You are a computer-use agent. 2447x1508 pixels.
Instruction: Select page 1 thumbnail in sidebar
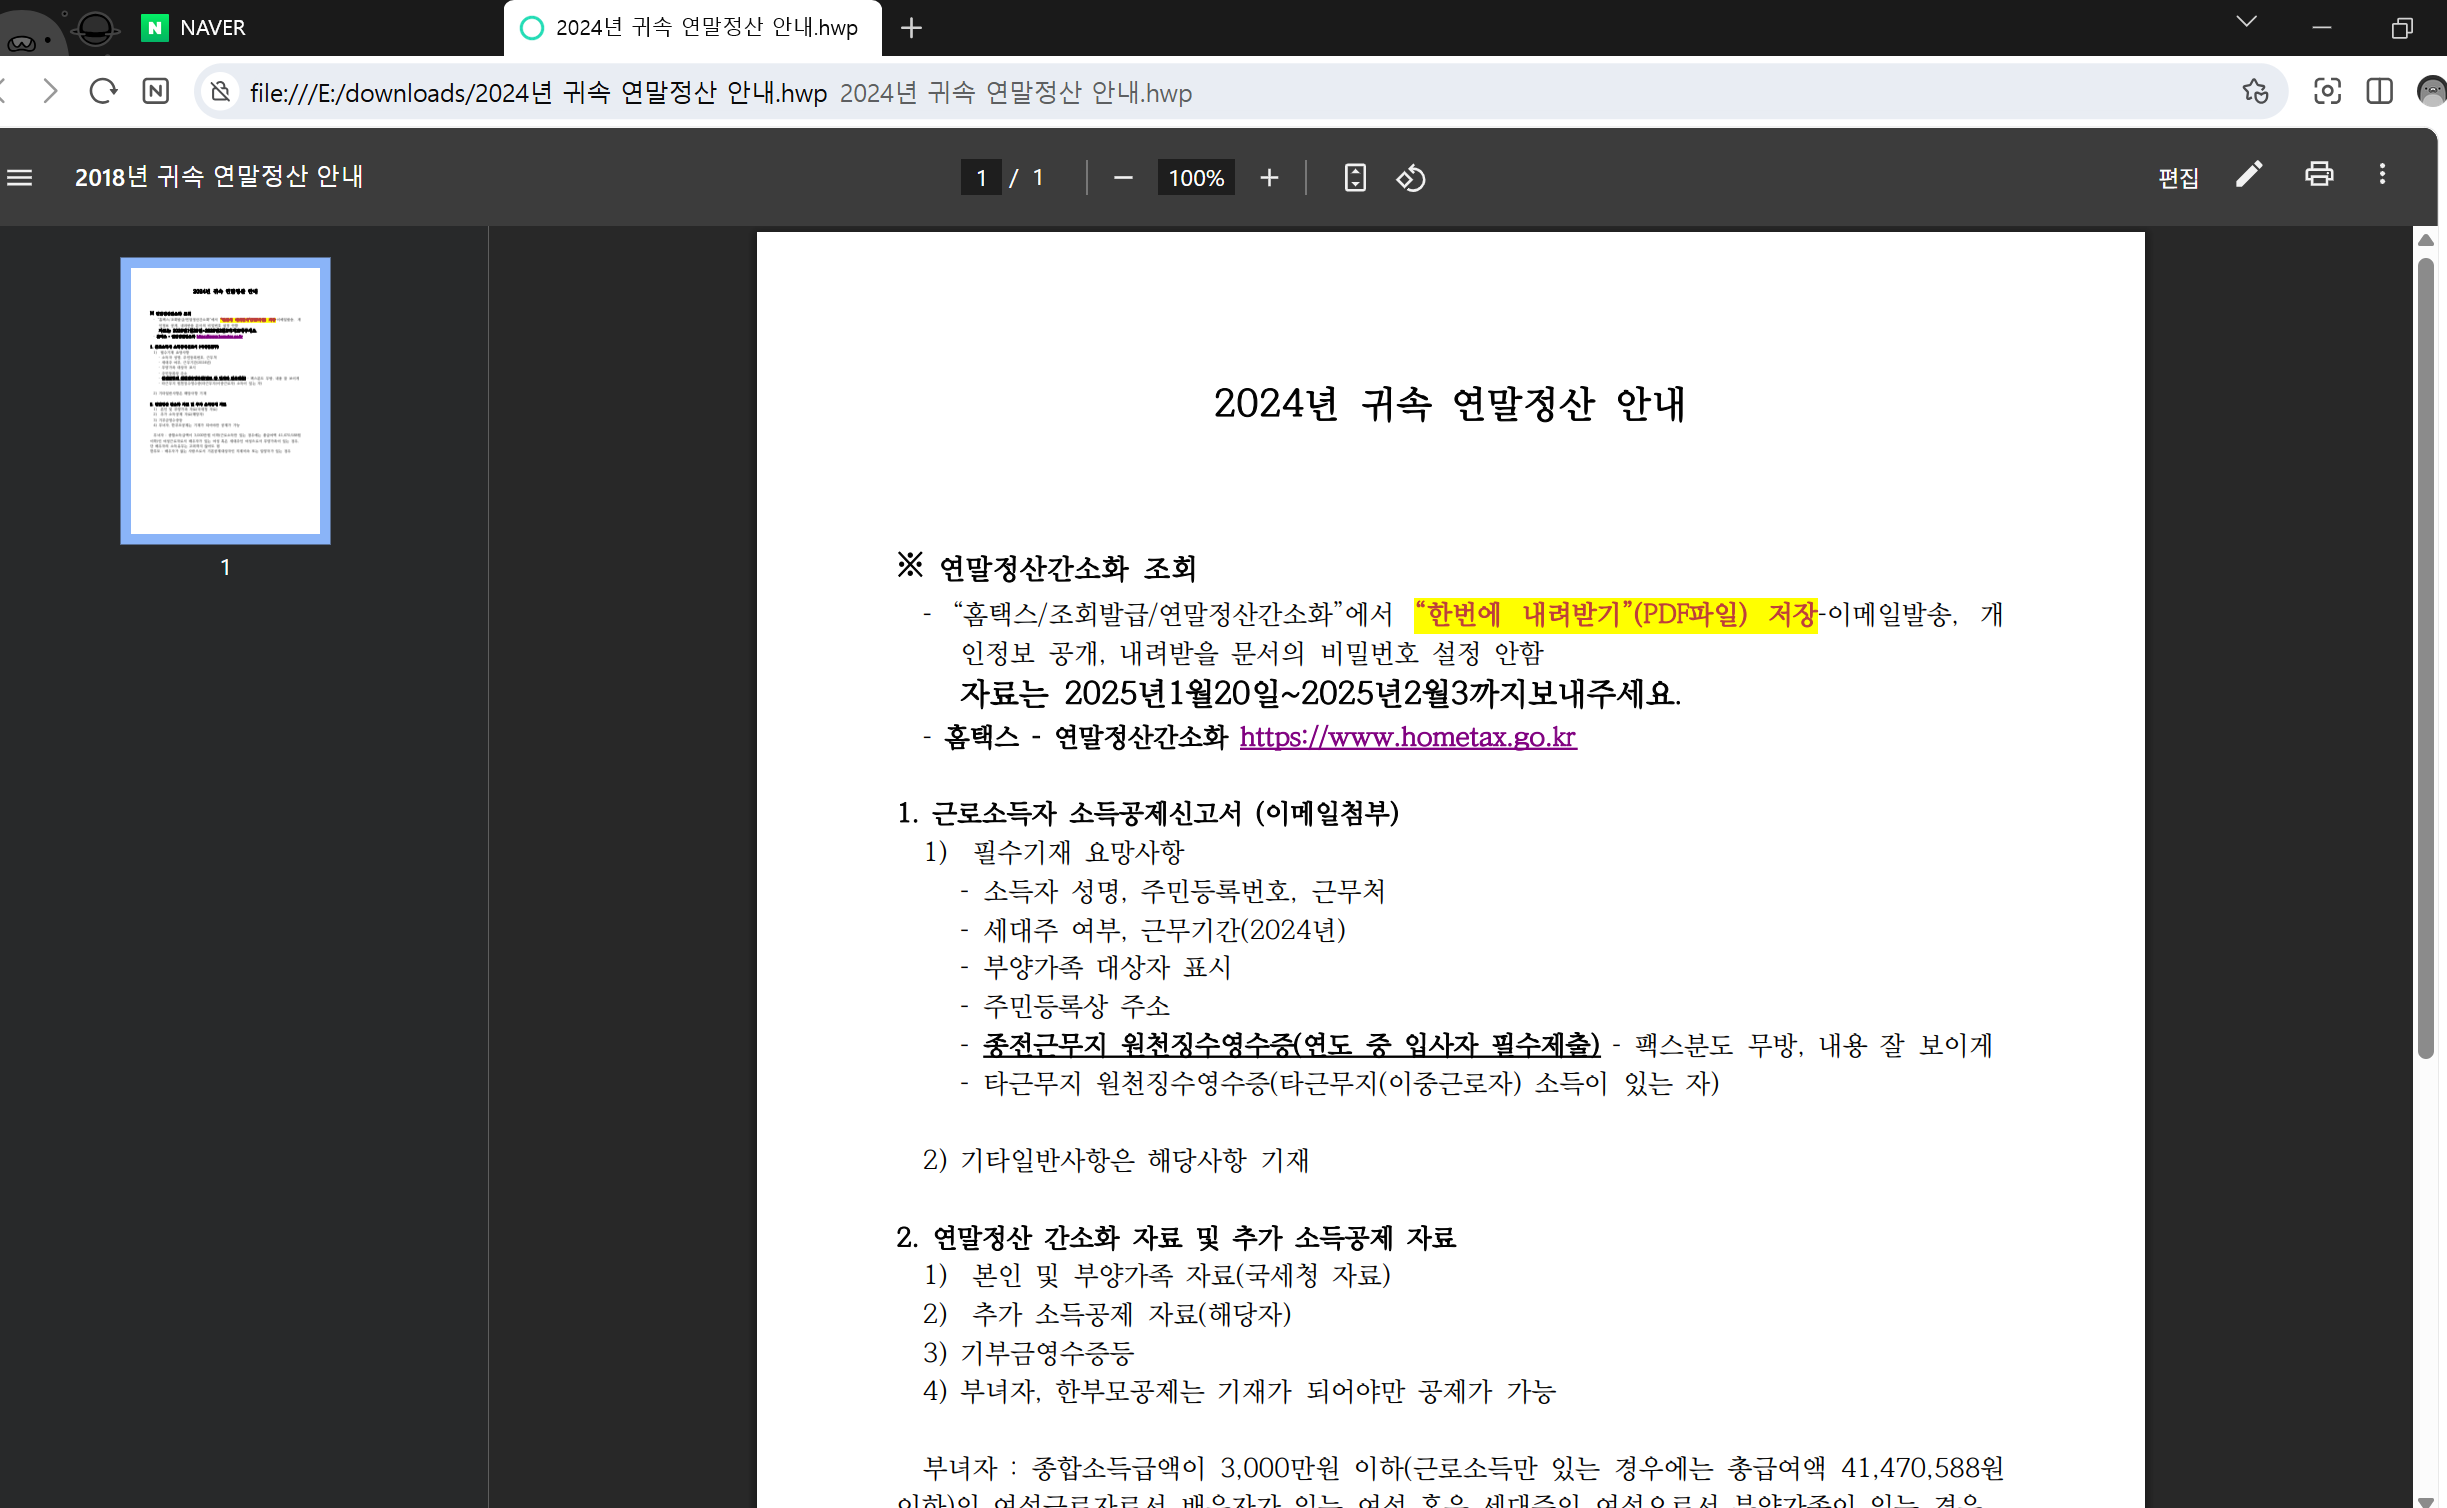tap(225, 401)
